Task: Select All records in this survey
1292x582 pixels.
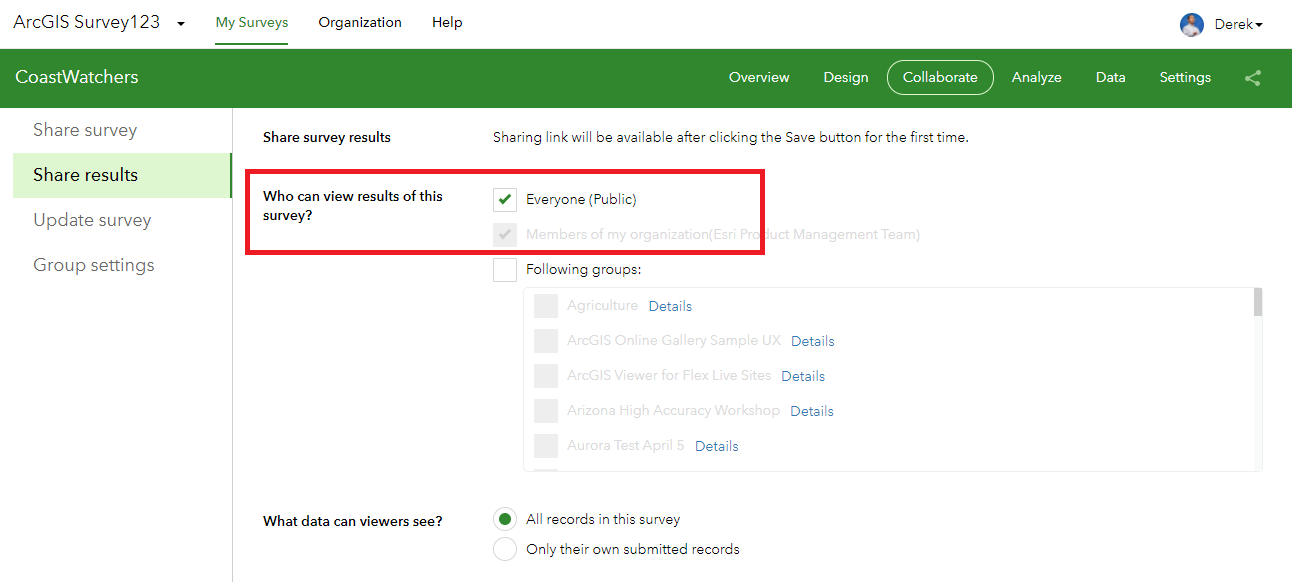Action: coord(507,519)
